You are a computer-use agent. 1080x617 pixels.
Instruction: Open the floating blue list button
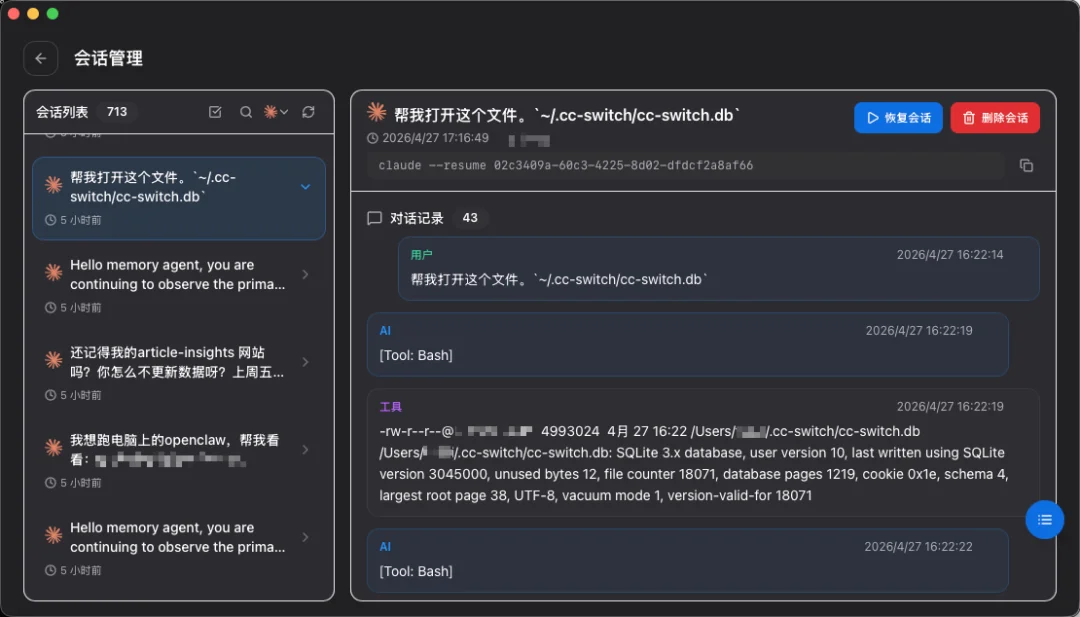[1044, 520]
